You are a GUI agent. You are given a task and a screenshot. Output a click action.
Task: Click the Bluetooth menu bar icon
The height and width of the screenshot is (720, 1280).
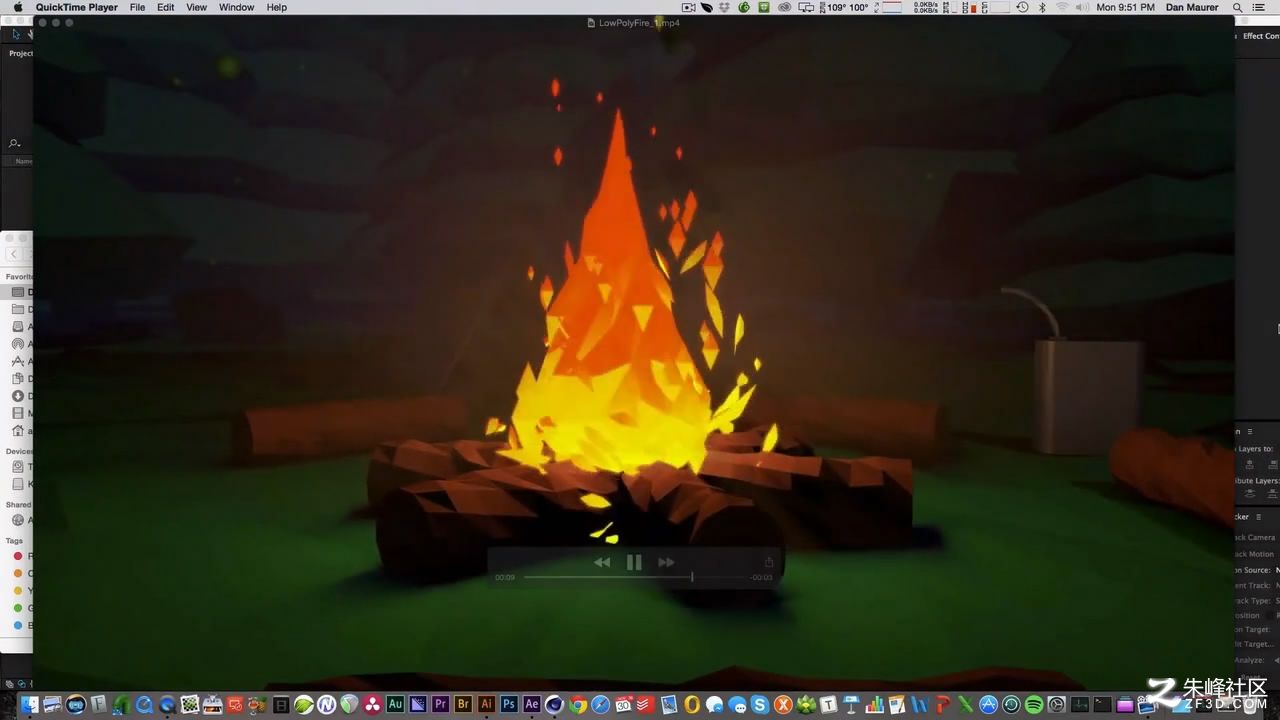1041,7
